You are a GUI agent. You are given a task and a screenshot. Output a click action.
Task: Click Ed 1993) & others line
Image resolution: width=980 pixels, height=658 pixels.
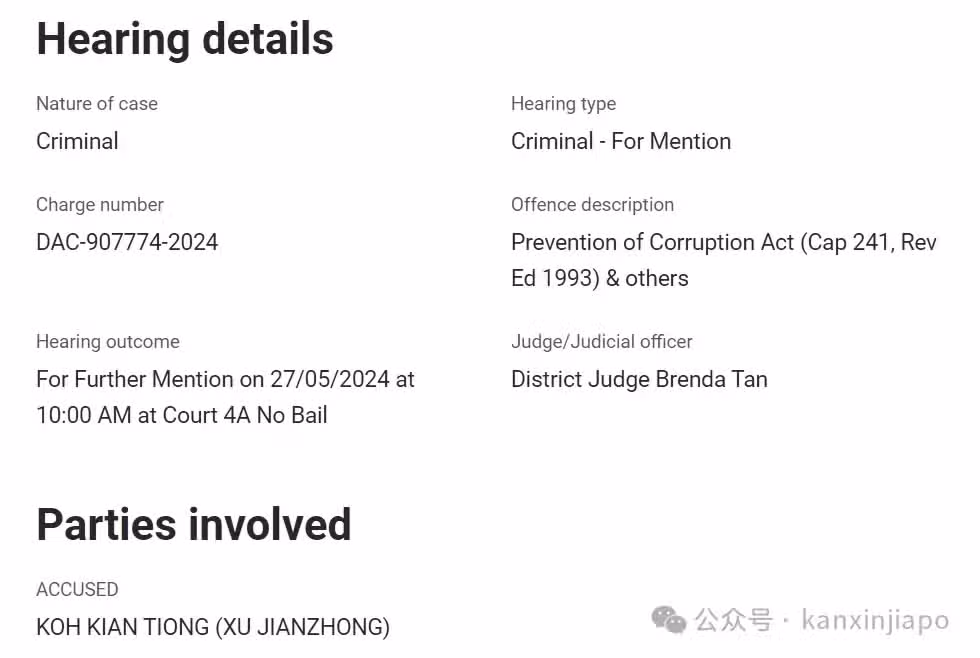599,278
